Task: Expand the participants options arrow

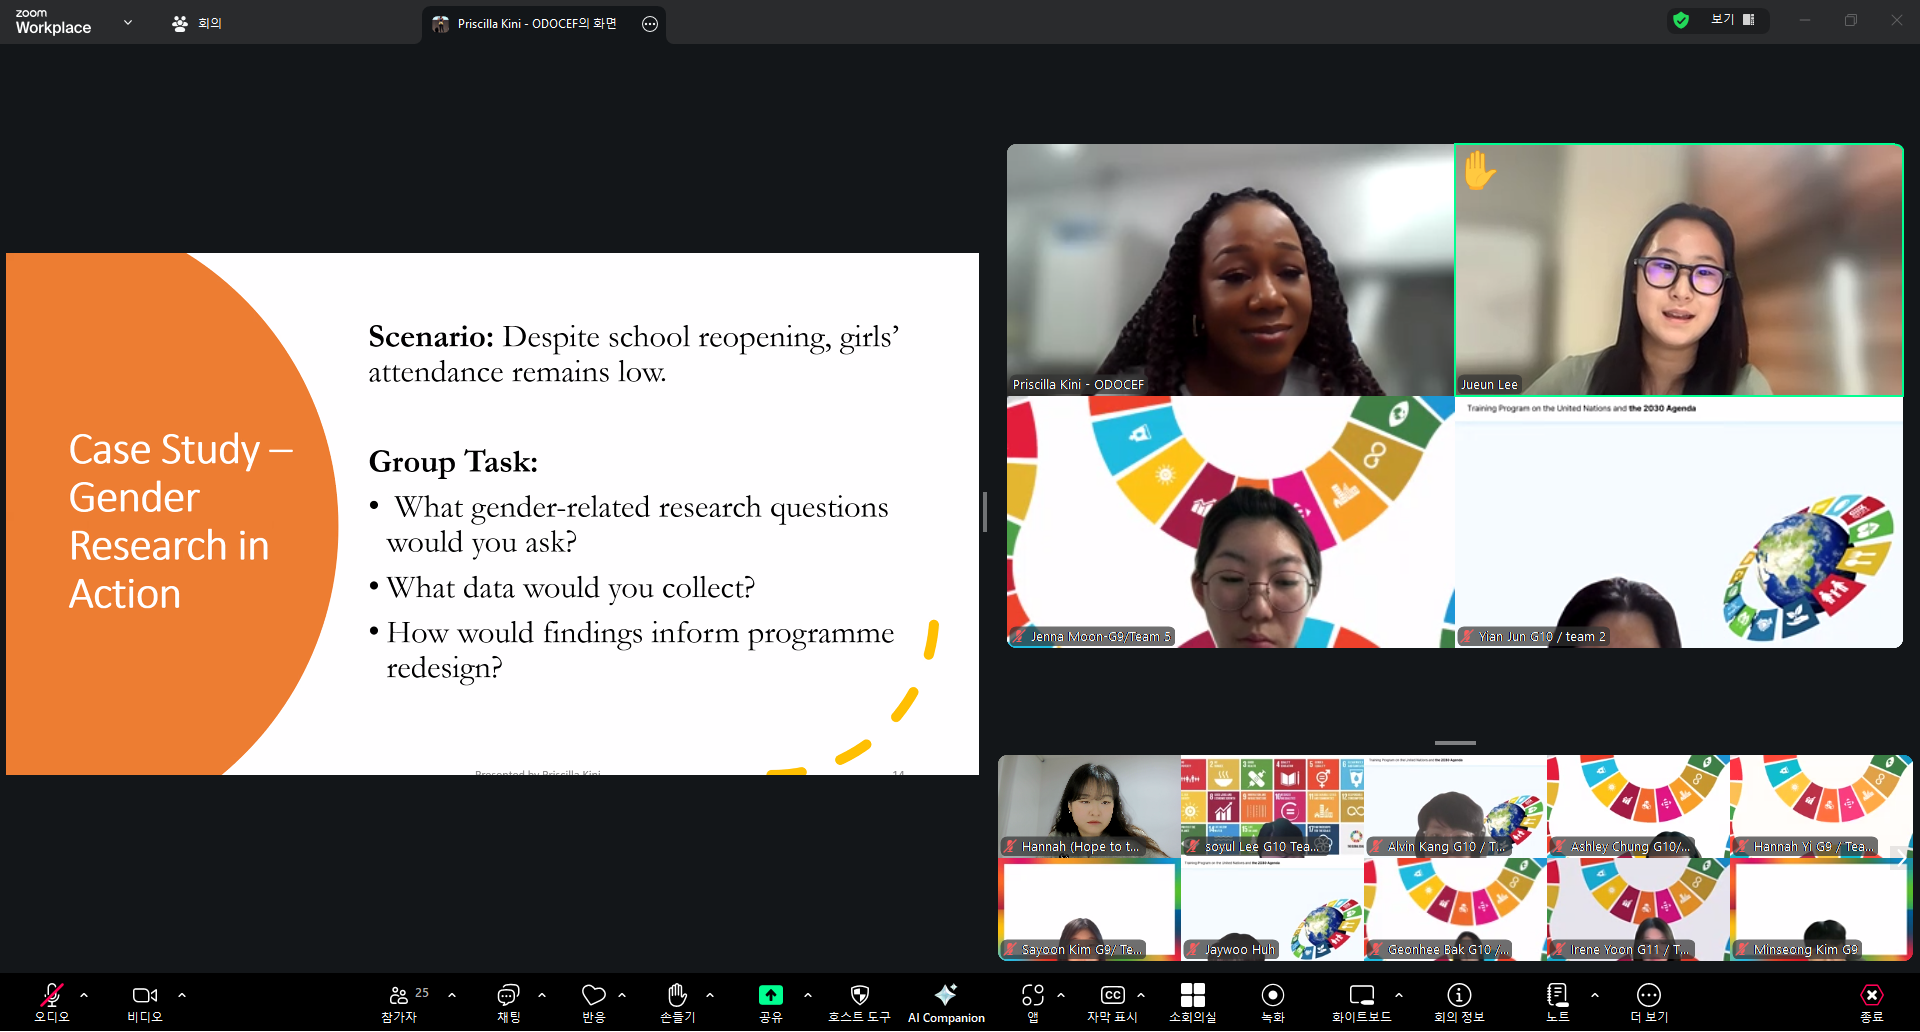Action: [x=452, y=995]
